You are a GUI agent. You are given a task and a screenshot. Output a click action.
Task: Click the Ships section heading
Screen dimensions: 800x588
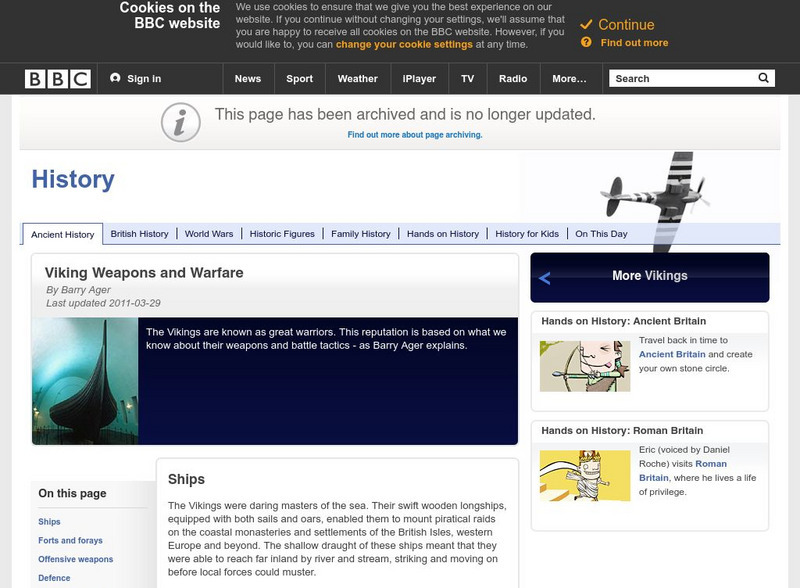coord(186,479)
